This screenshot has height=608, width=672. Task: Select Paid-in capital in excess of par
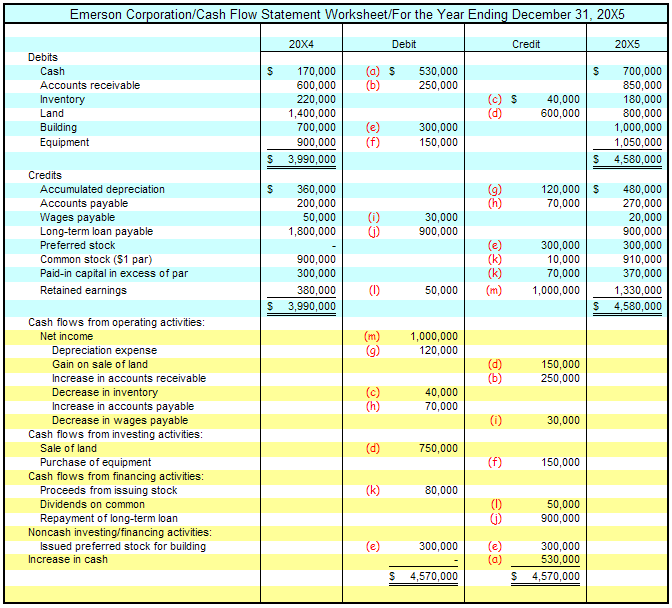tap(114, 273)
